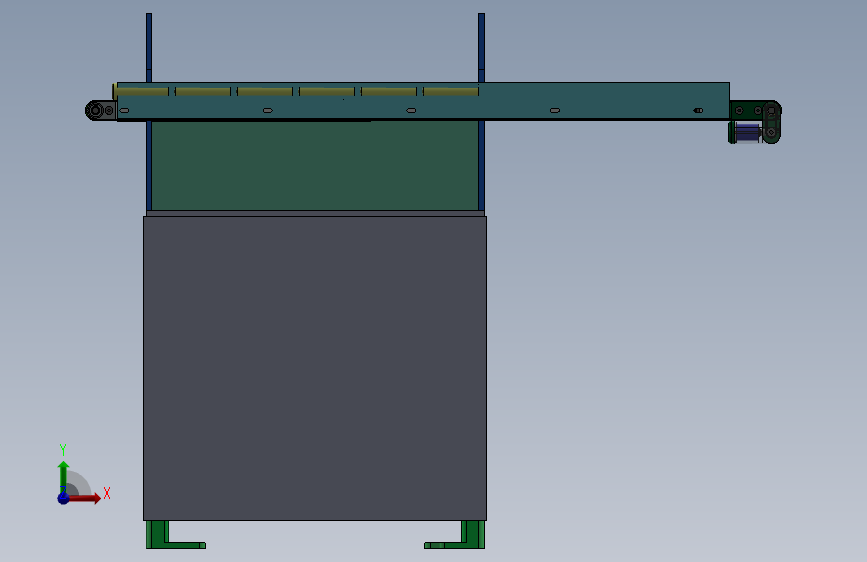The image size is (867, 562).
Task: Select the rightmost yellow roller segment
Action: (x=451, y=91)
